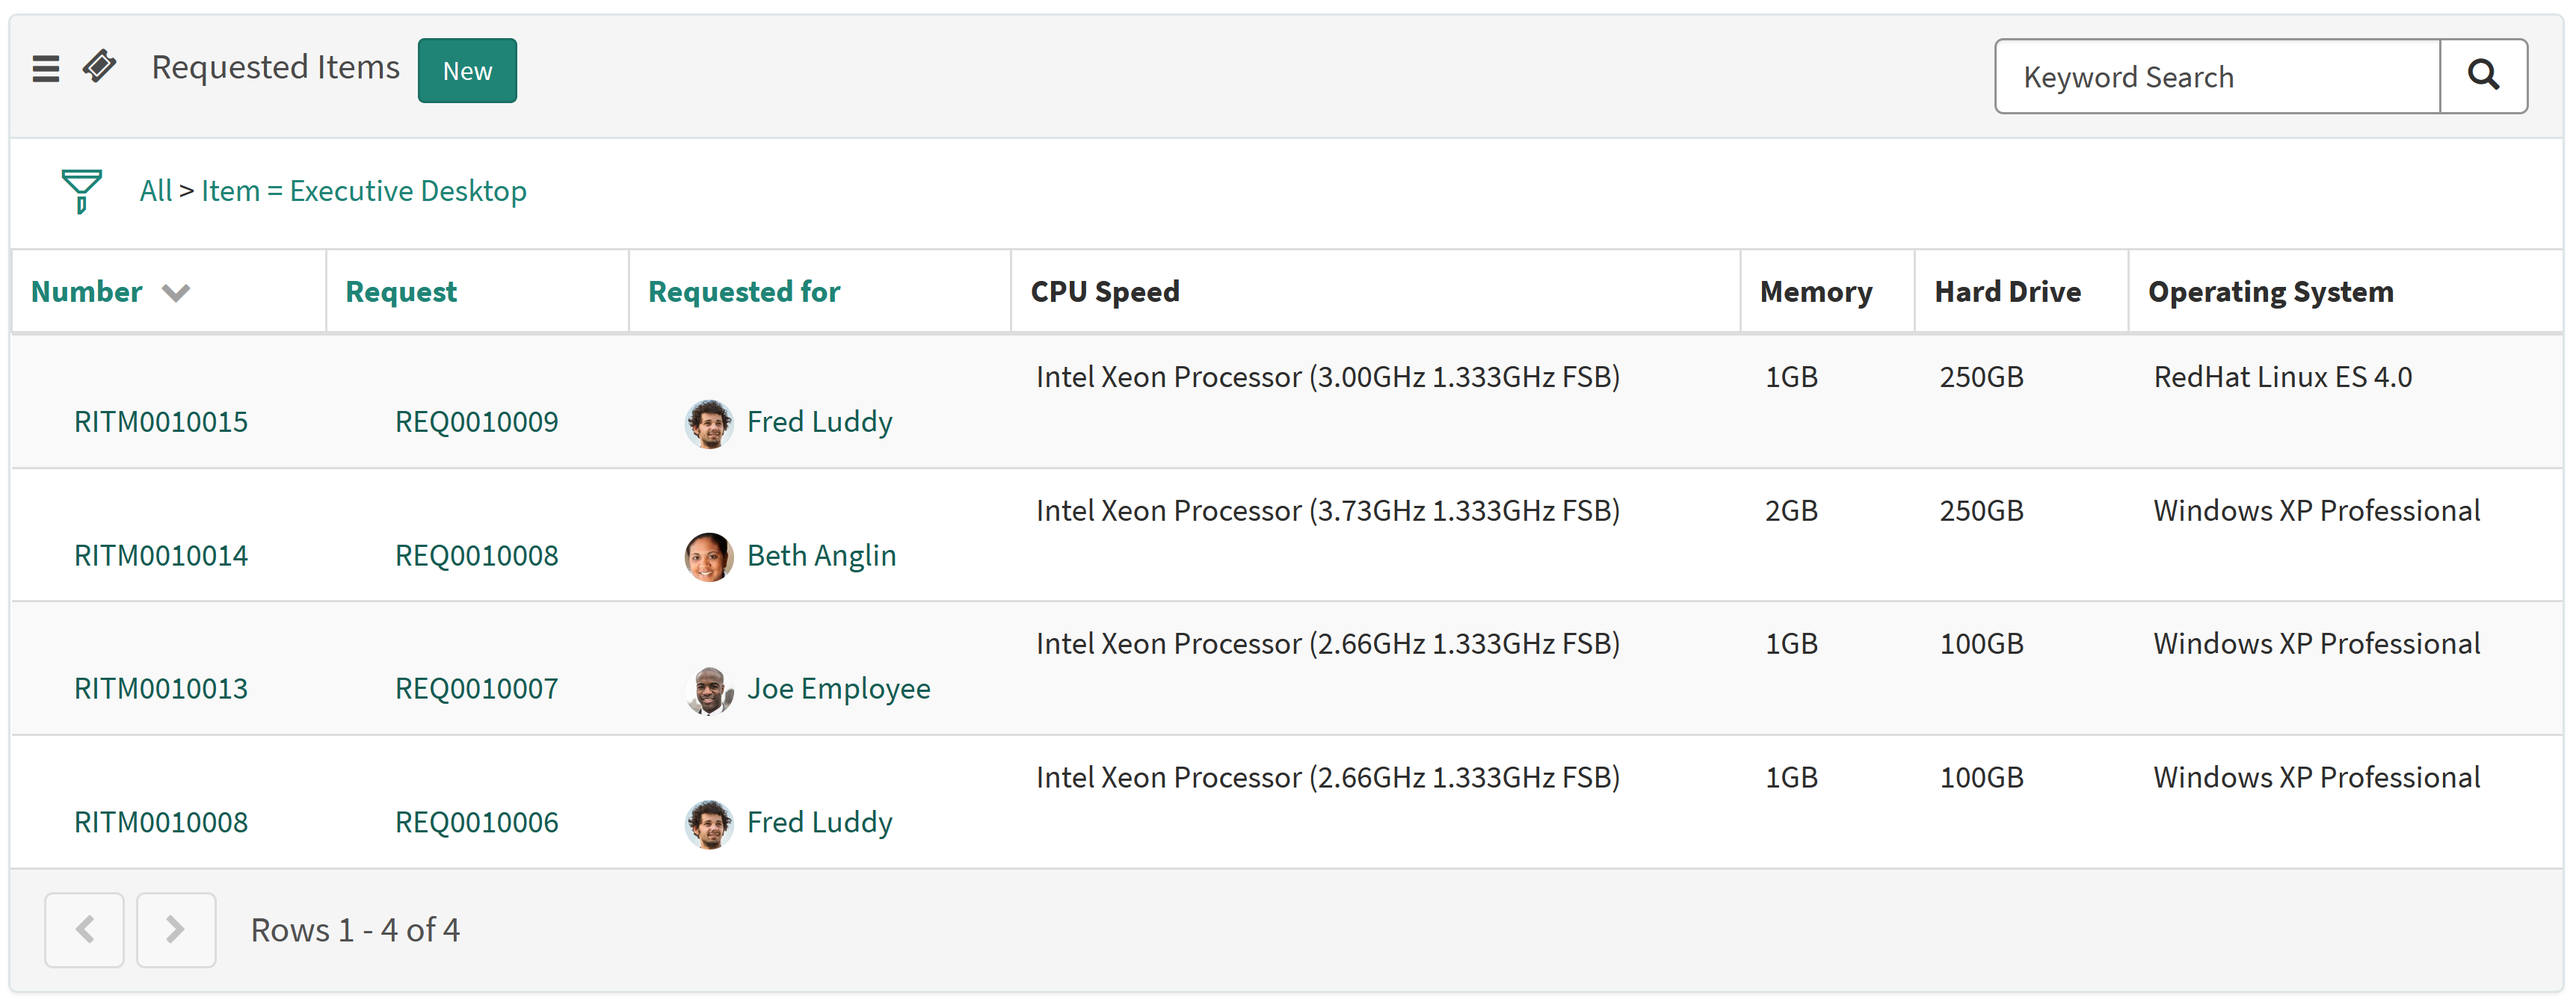This screenshot has width=2576, height=1002.
Task: Click Joe Employee's avatar picture
Action: 709,690
